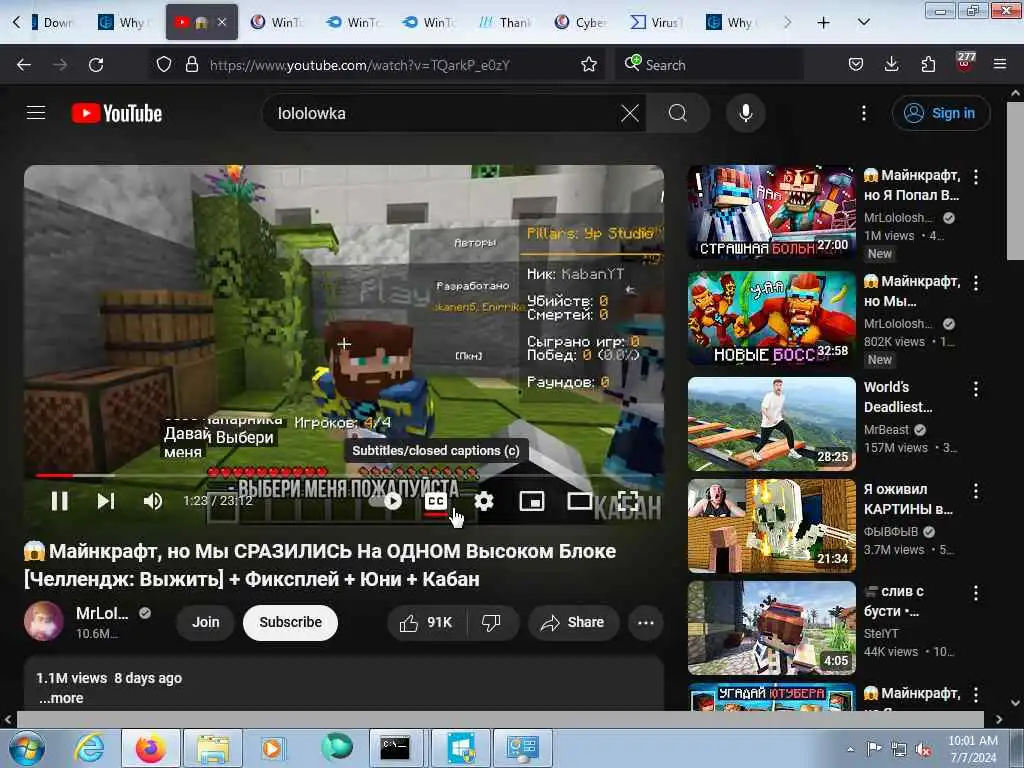The height and width of the screenshot is (768, 1024).
Task: Open options for Майнкрафт, но Мы video
Action: click(976, 283)
